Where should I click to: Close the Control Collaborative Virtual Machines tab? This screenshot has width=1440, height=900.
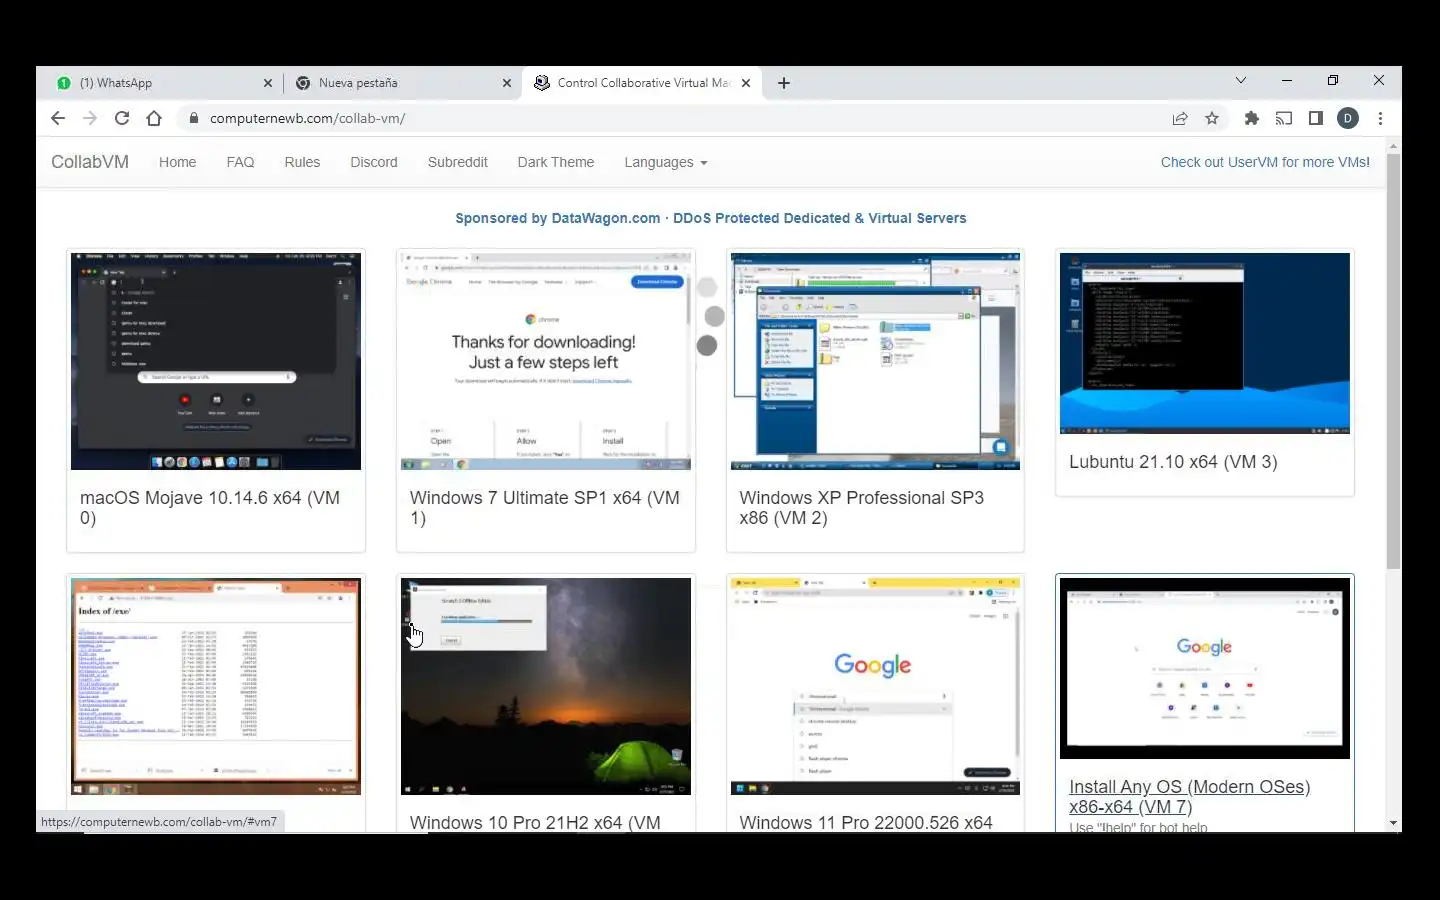746,83
